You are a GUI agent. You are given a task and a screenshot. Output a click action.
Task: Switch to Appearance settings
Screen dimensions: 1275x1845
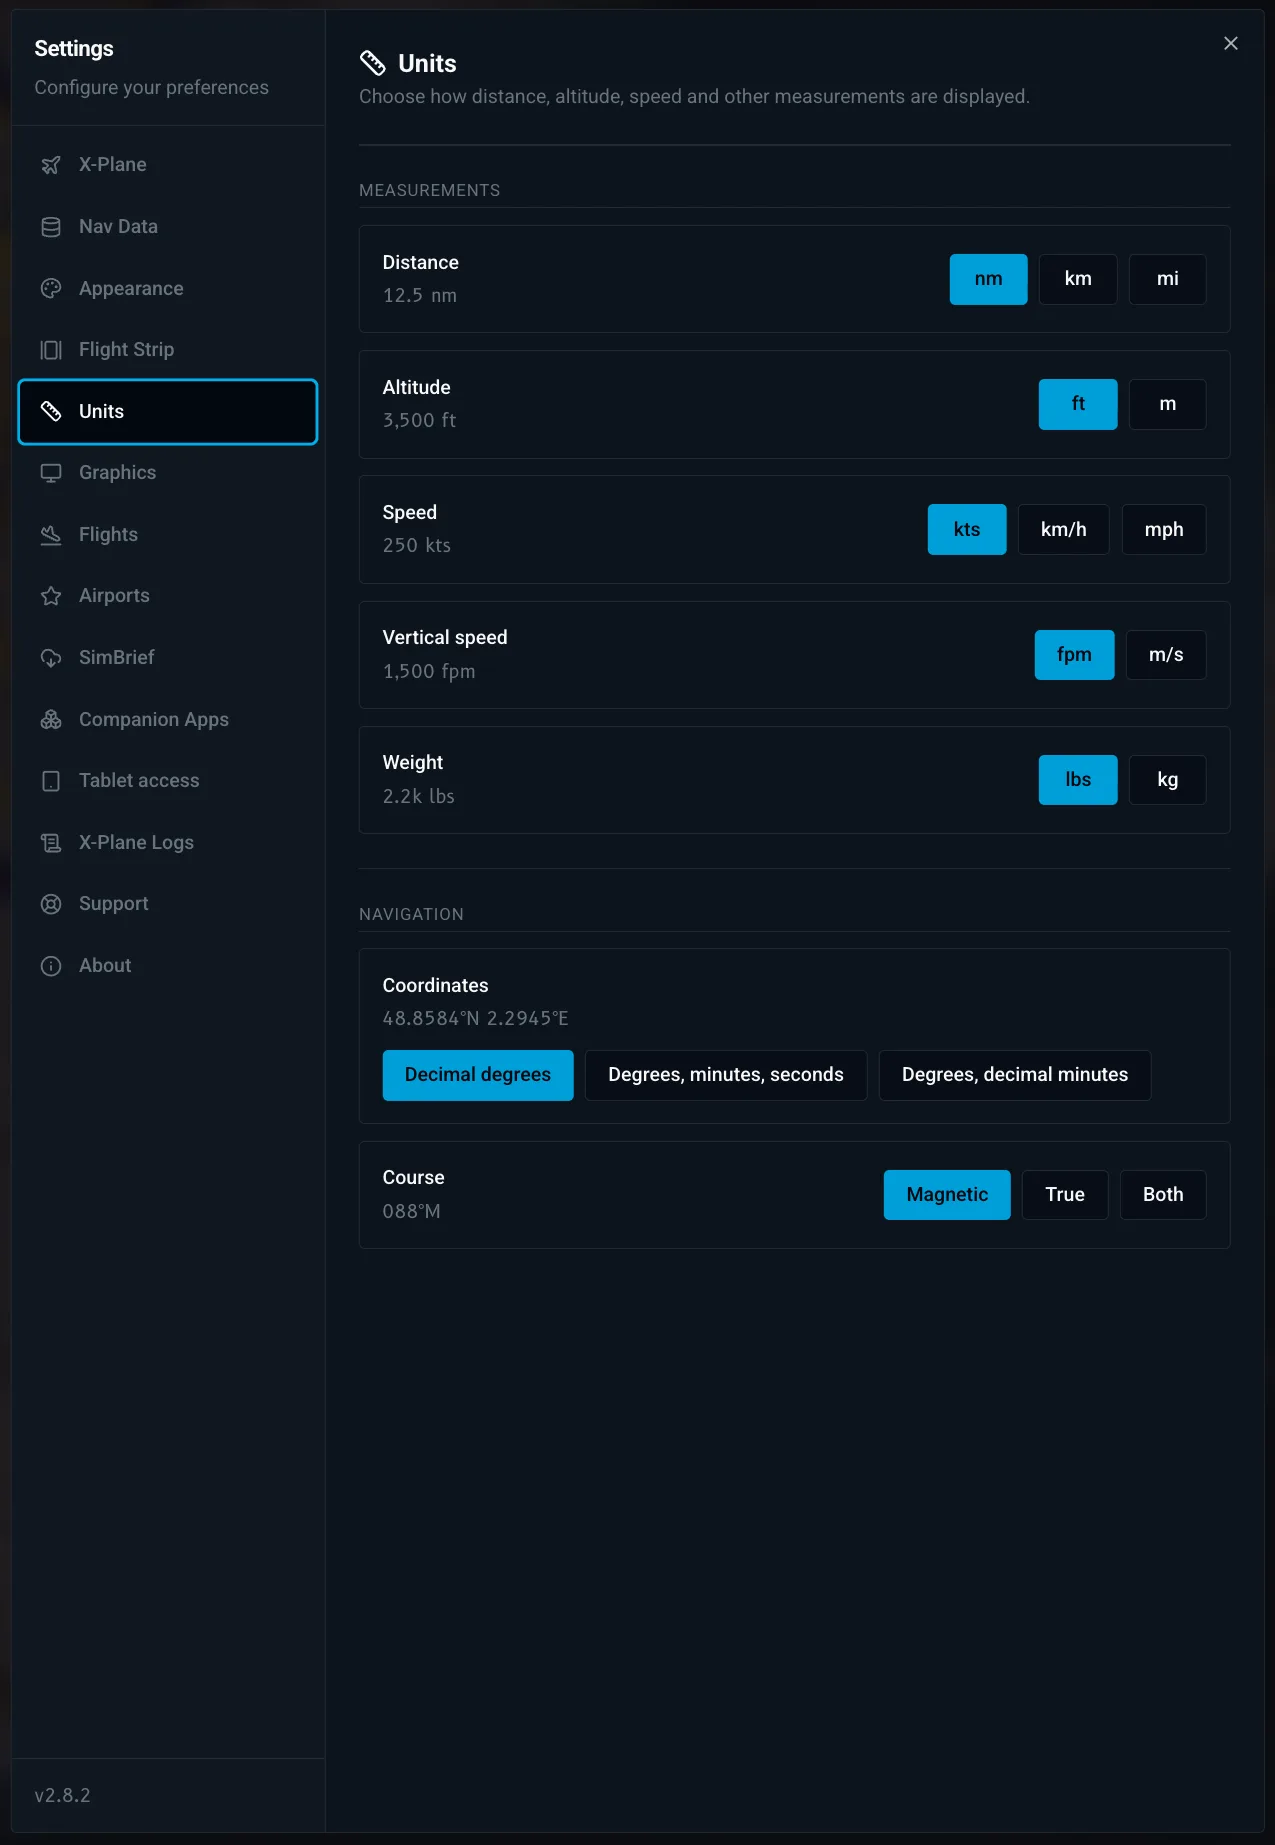coord(168,289)
